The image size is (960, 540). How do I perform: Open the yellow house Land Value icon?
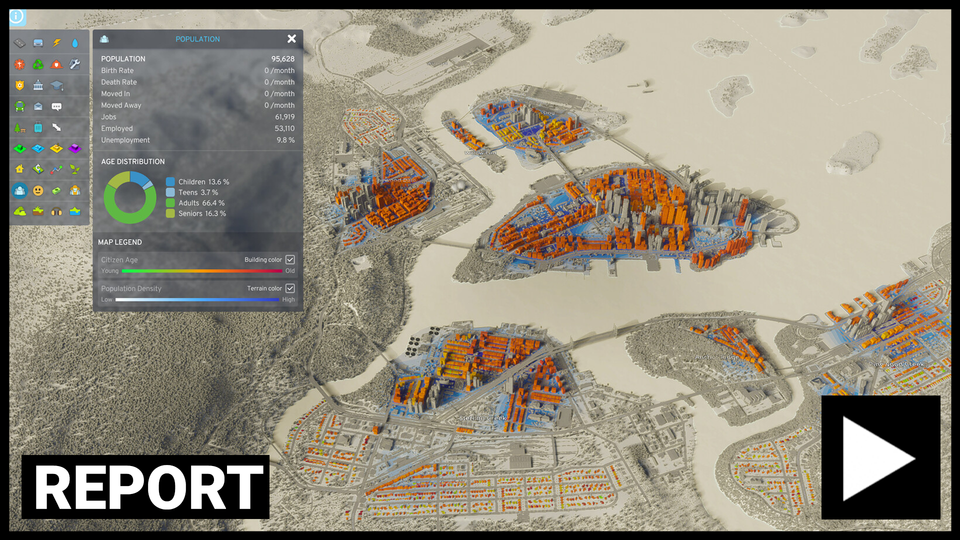(20, 169)
